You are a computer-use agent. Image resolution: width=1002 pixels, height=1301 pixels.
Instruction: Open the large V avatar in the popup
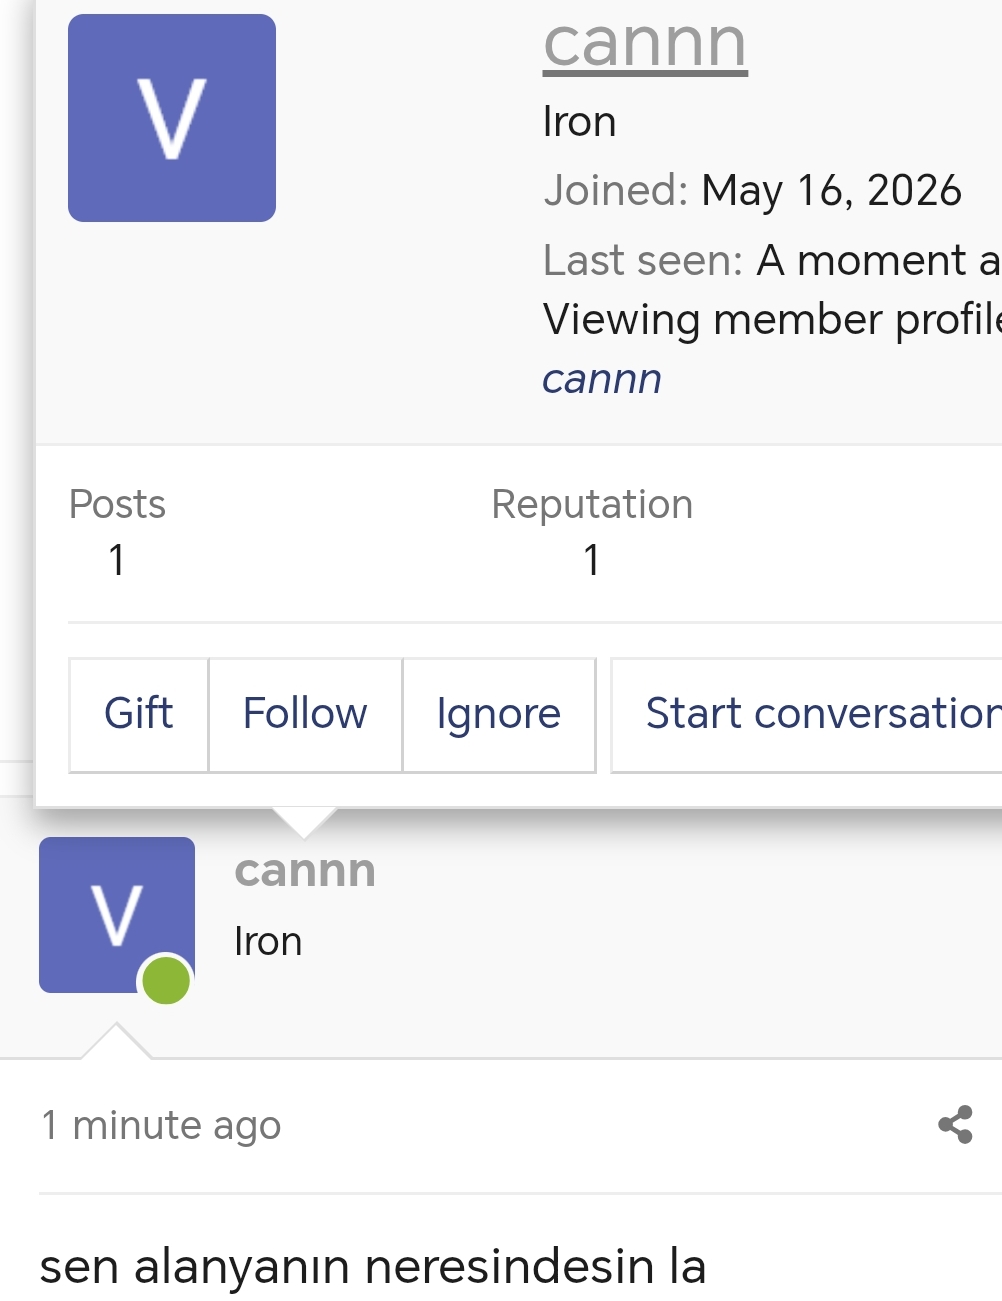coord(172,118)
